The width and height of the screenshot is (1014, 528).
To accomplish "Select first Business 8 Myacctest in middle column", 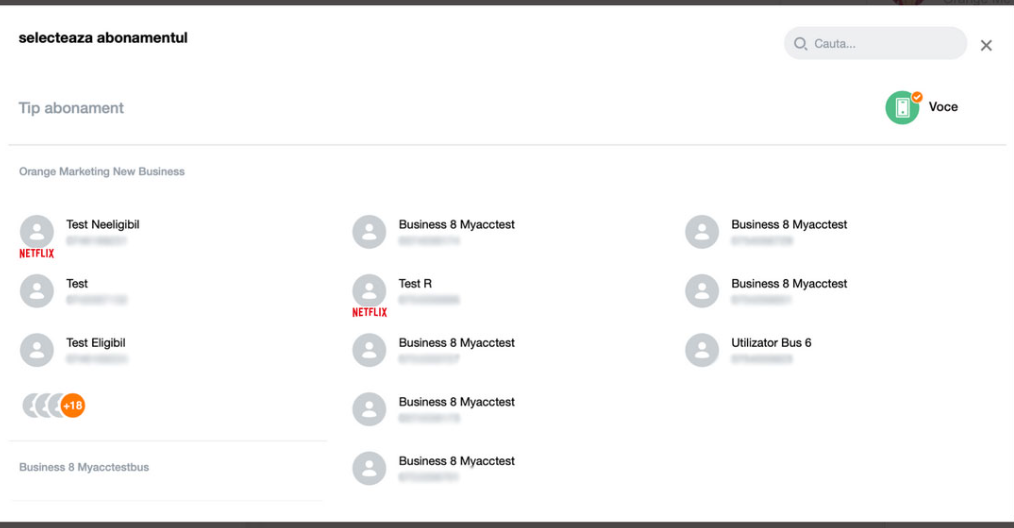I will tap(456, 225).
